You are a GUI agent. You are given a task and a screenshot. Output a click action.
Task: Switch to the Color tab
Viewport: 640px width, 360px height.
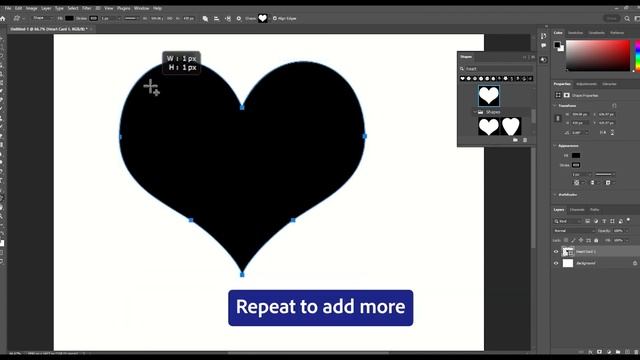click(x=558, y=33)
